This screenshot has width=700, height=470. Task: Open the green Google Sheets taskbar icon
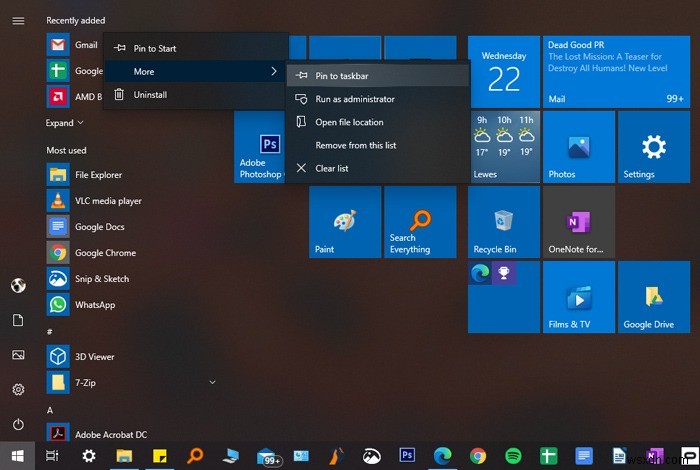(548, 456)
